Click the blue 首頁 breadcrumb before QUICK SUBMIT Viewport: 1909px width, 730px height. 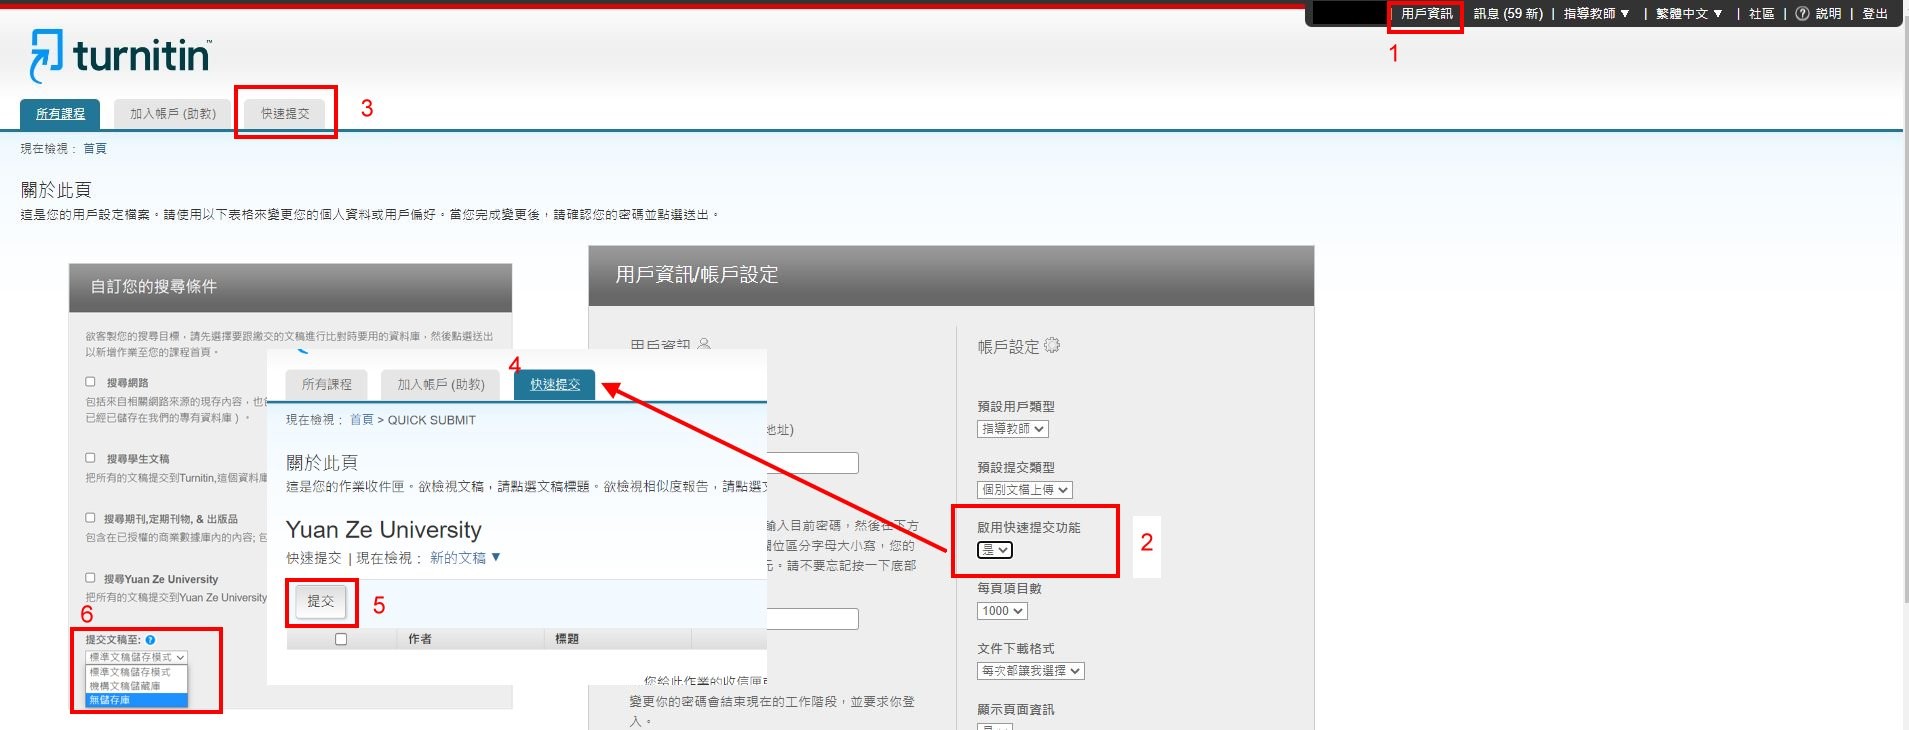click(x=361, y=420)
